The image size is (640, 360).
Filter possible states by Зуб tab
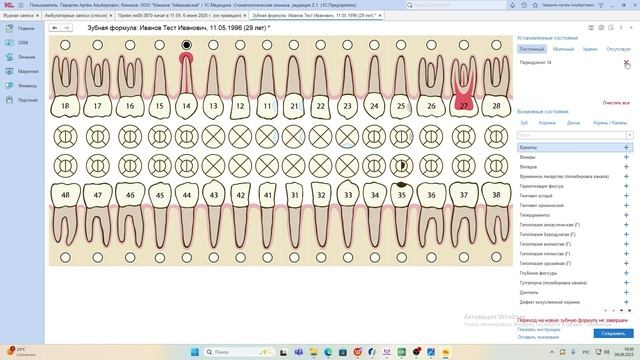tap(524, 123)
